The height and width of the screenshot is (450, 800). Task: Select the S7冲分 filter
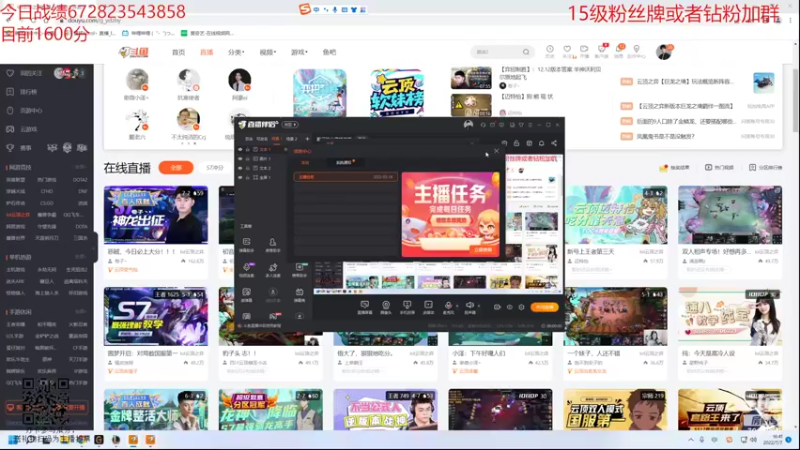215,167
